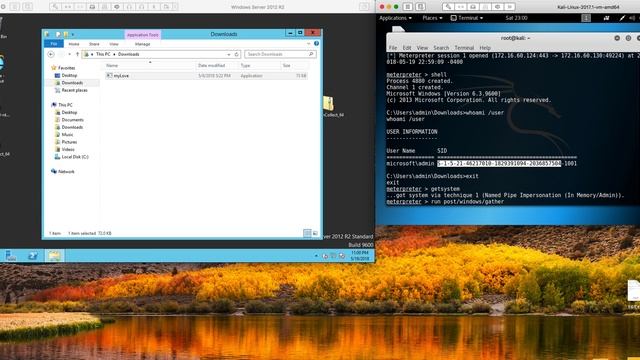640x360 pixels.
Task: Open the Share ribbon tab in Explorer
Action: (x=94, y=44)
